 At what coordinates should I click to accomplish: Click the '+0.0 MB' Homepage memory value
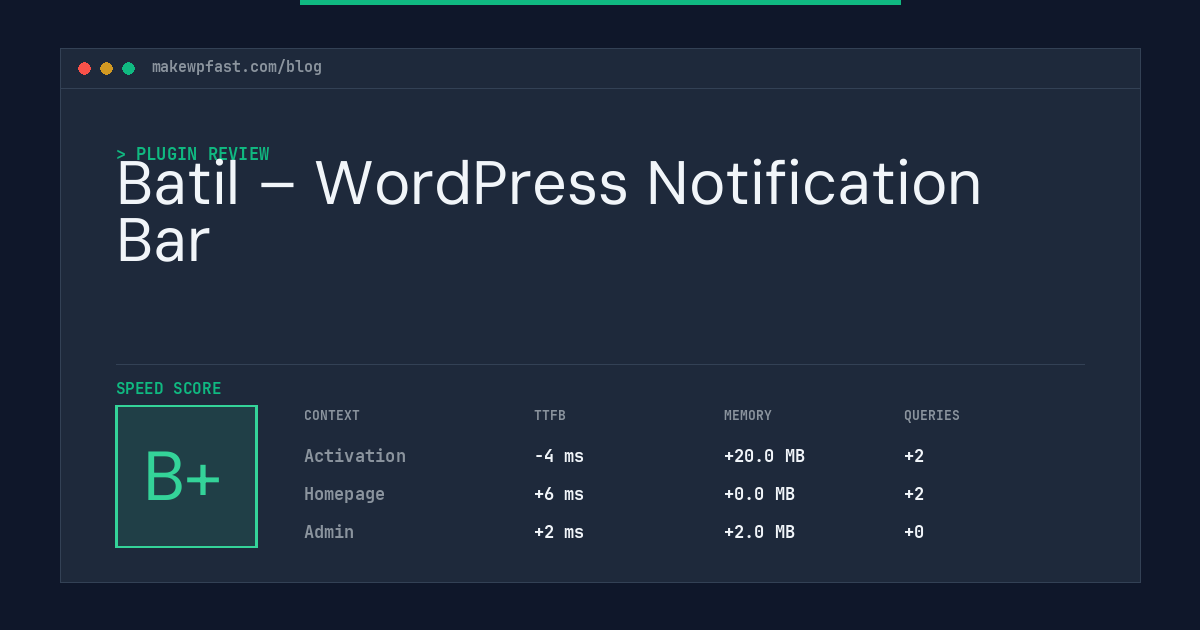(759, 494)
